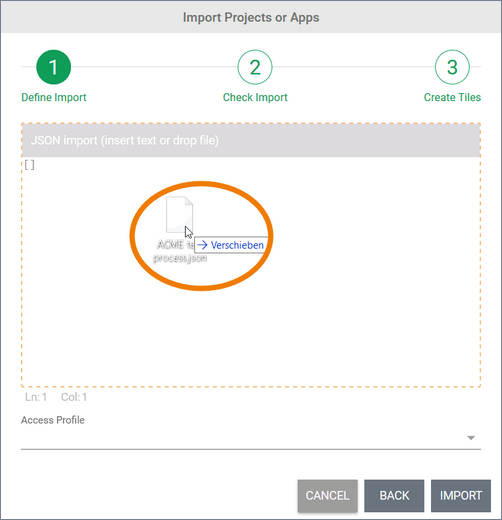Click the step 3 circle icon
502x520 pixels.
coord(452,67)
